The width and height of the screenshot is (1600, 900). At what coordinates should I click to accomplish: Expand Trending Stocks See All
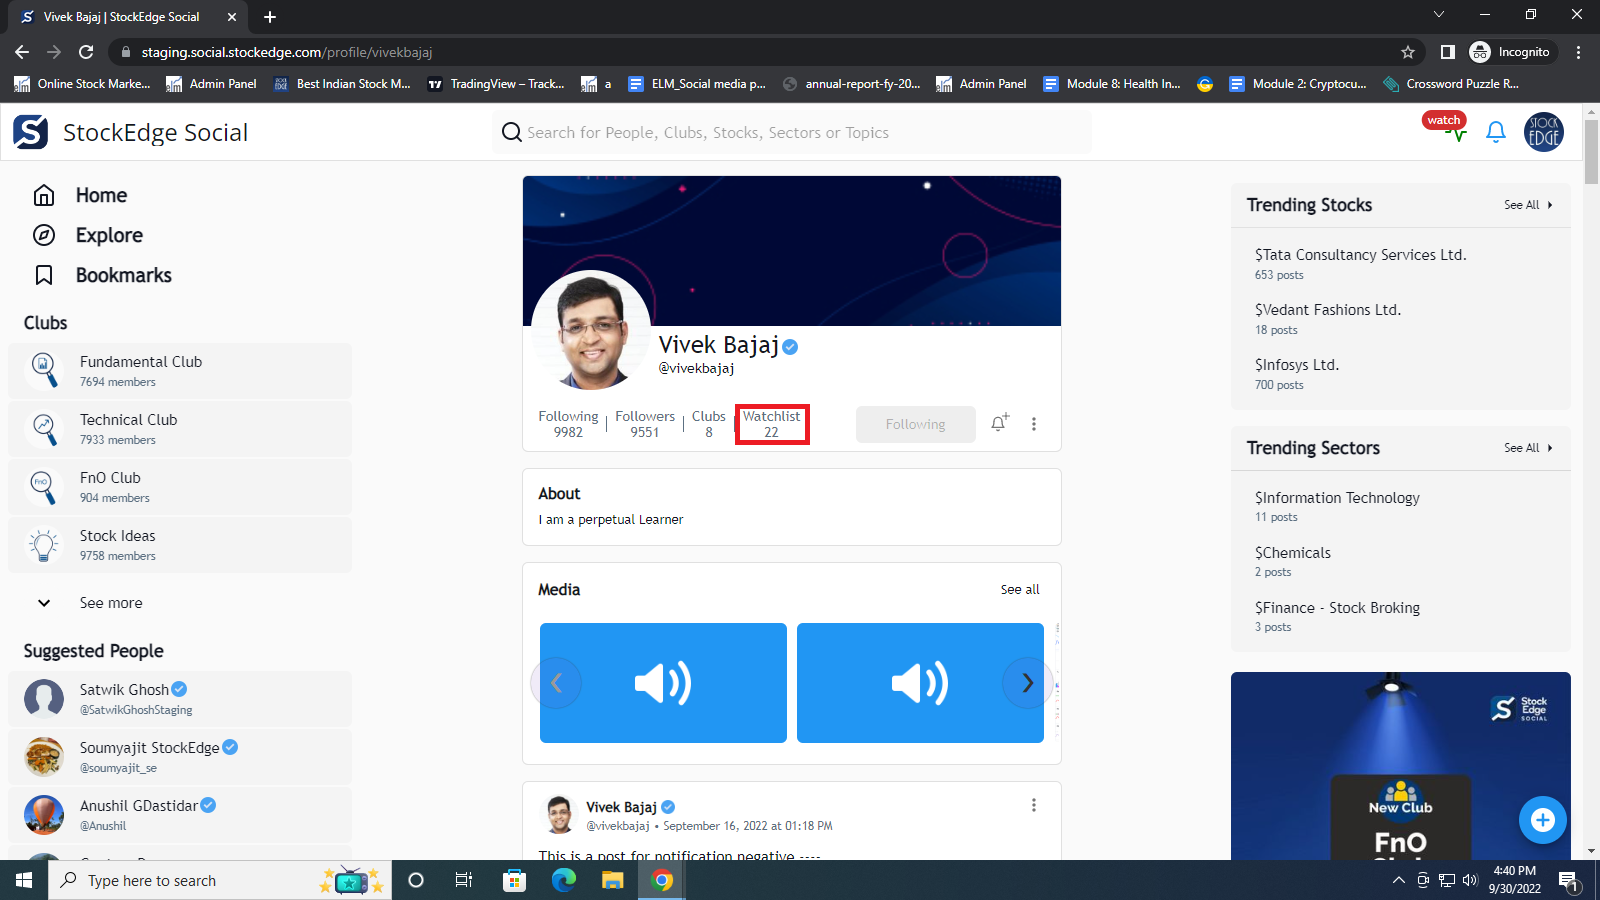1527,205
